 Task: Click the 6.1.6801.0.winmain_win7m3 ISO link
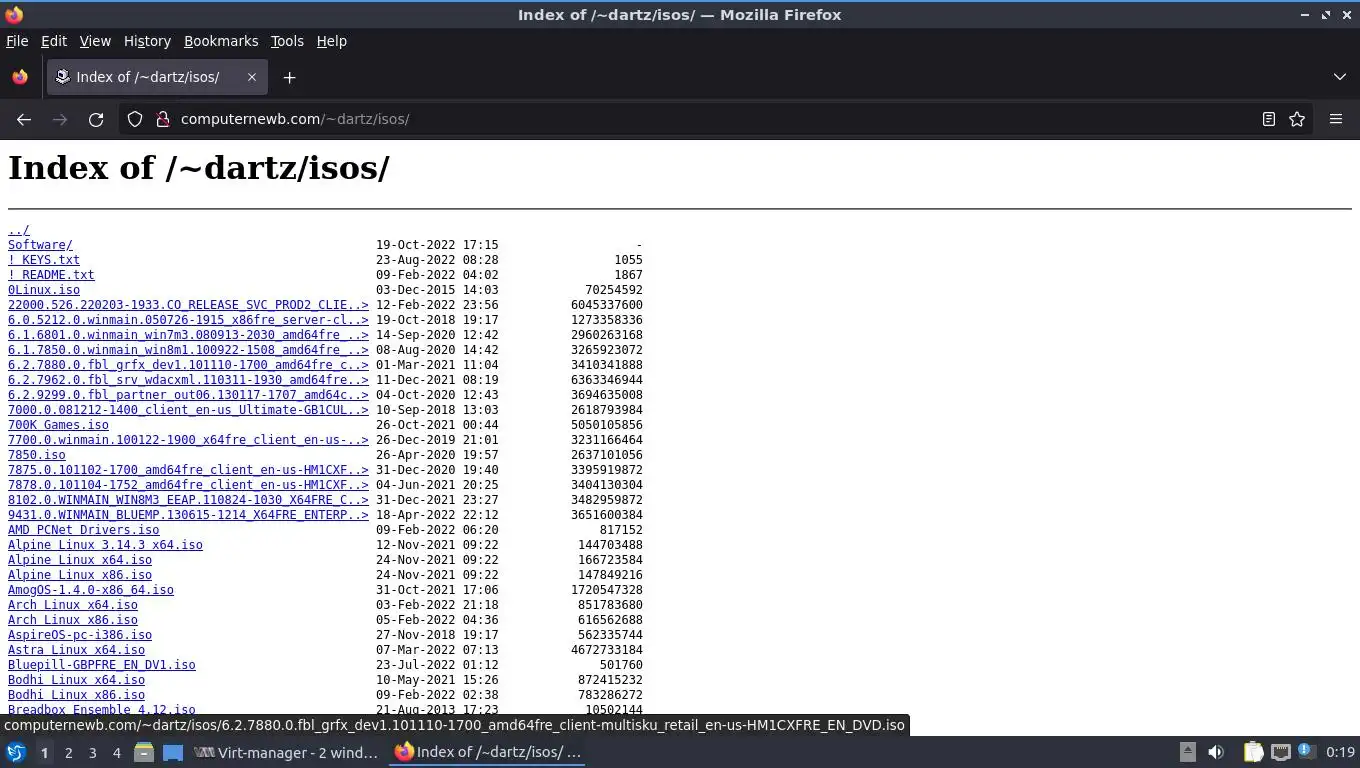click(188, 335)
